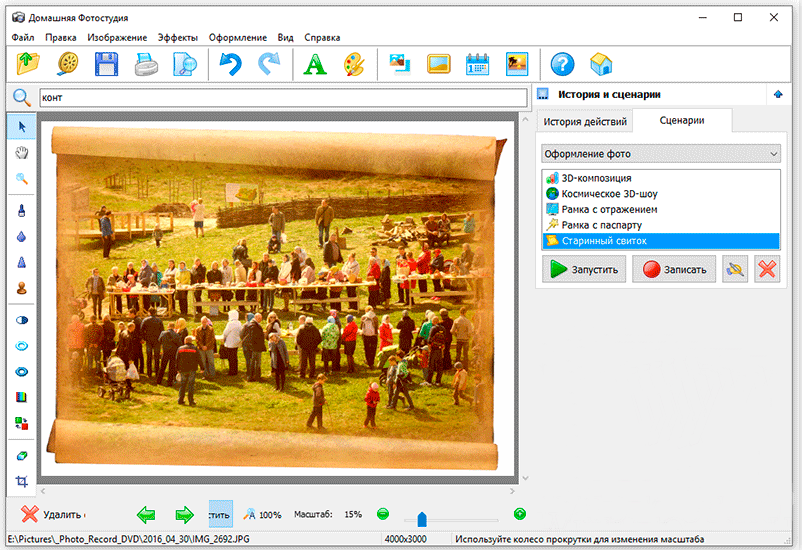802x550 pixels.
Task: Open the Add text tool (letter A)
Action: tap(315, 65)
